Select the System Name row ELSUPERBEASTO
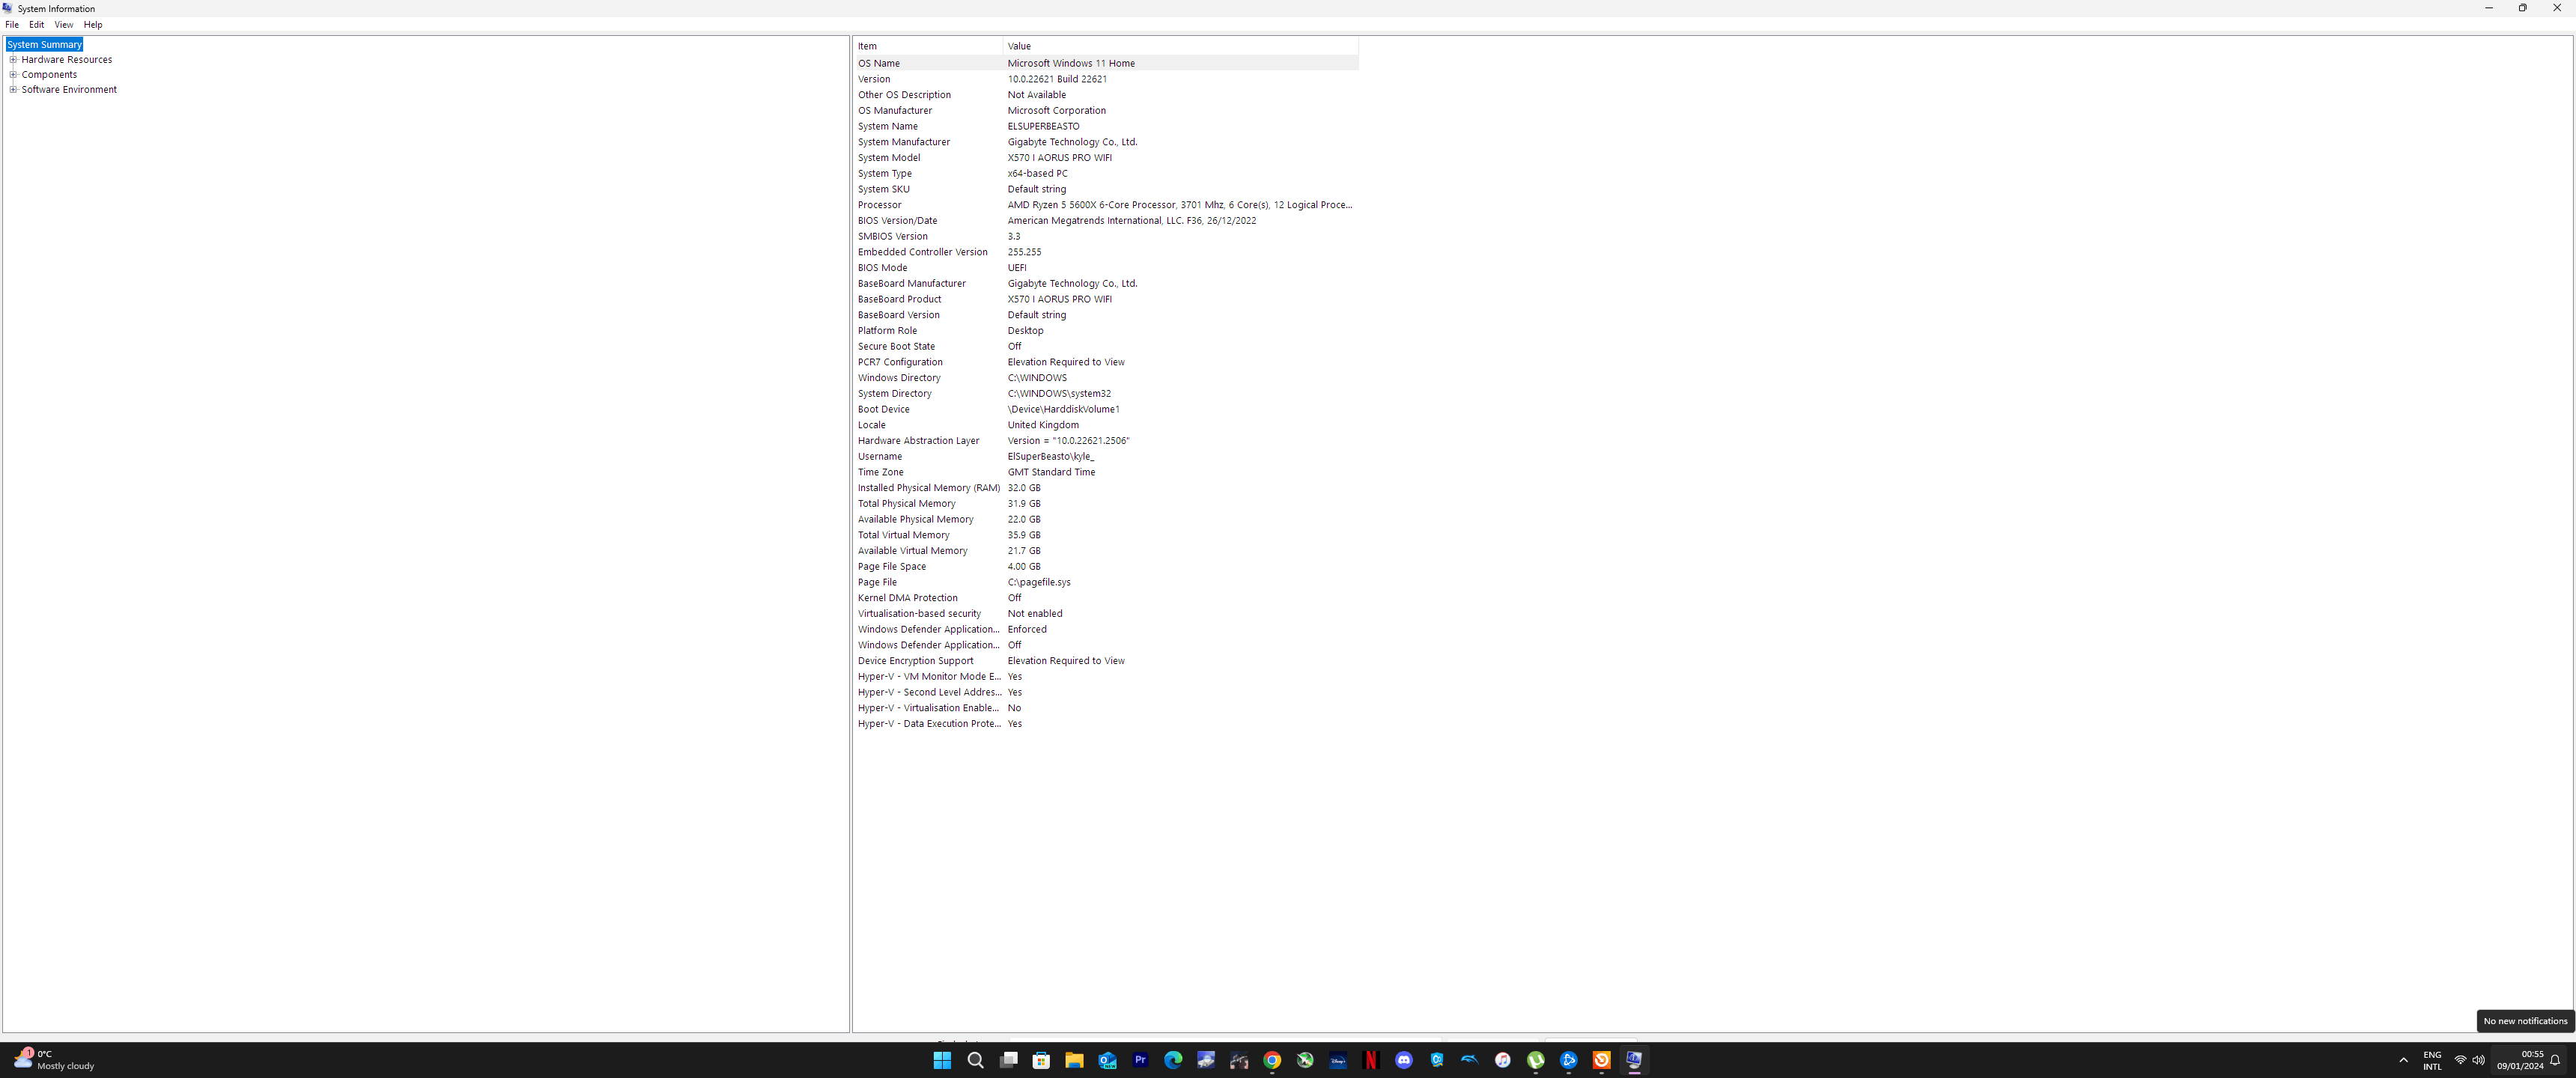The width and height of the screenshot is (2576, 1078). pos(1106,127)
